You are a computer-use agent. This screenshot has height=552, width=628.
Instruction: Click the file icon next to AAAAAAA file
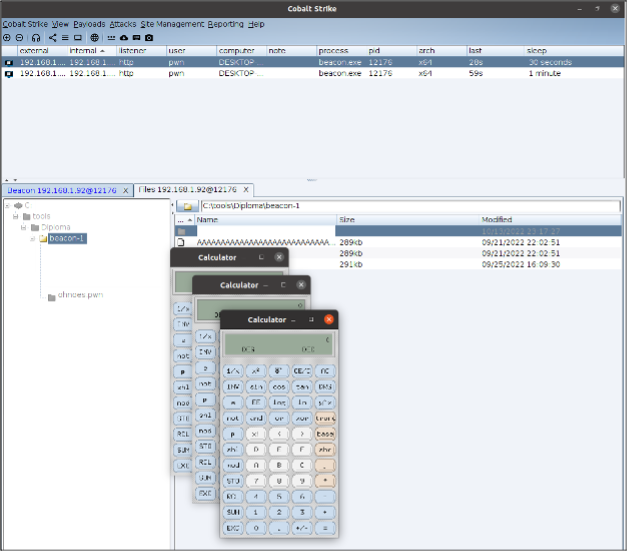(181, 242)
